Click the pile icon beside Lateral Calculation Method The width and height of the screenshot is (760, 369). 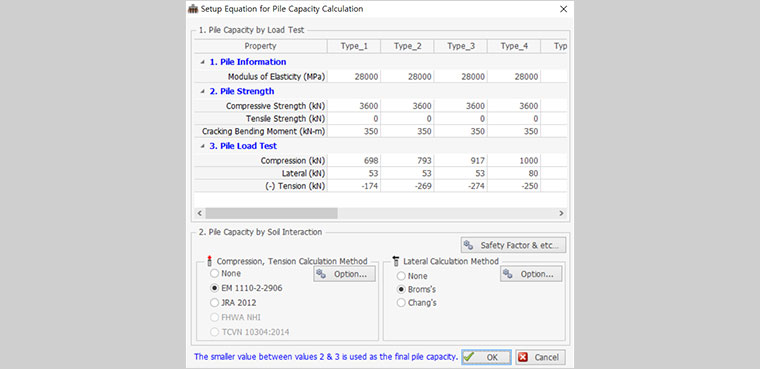[x=396, y=261]
